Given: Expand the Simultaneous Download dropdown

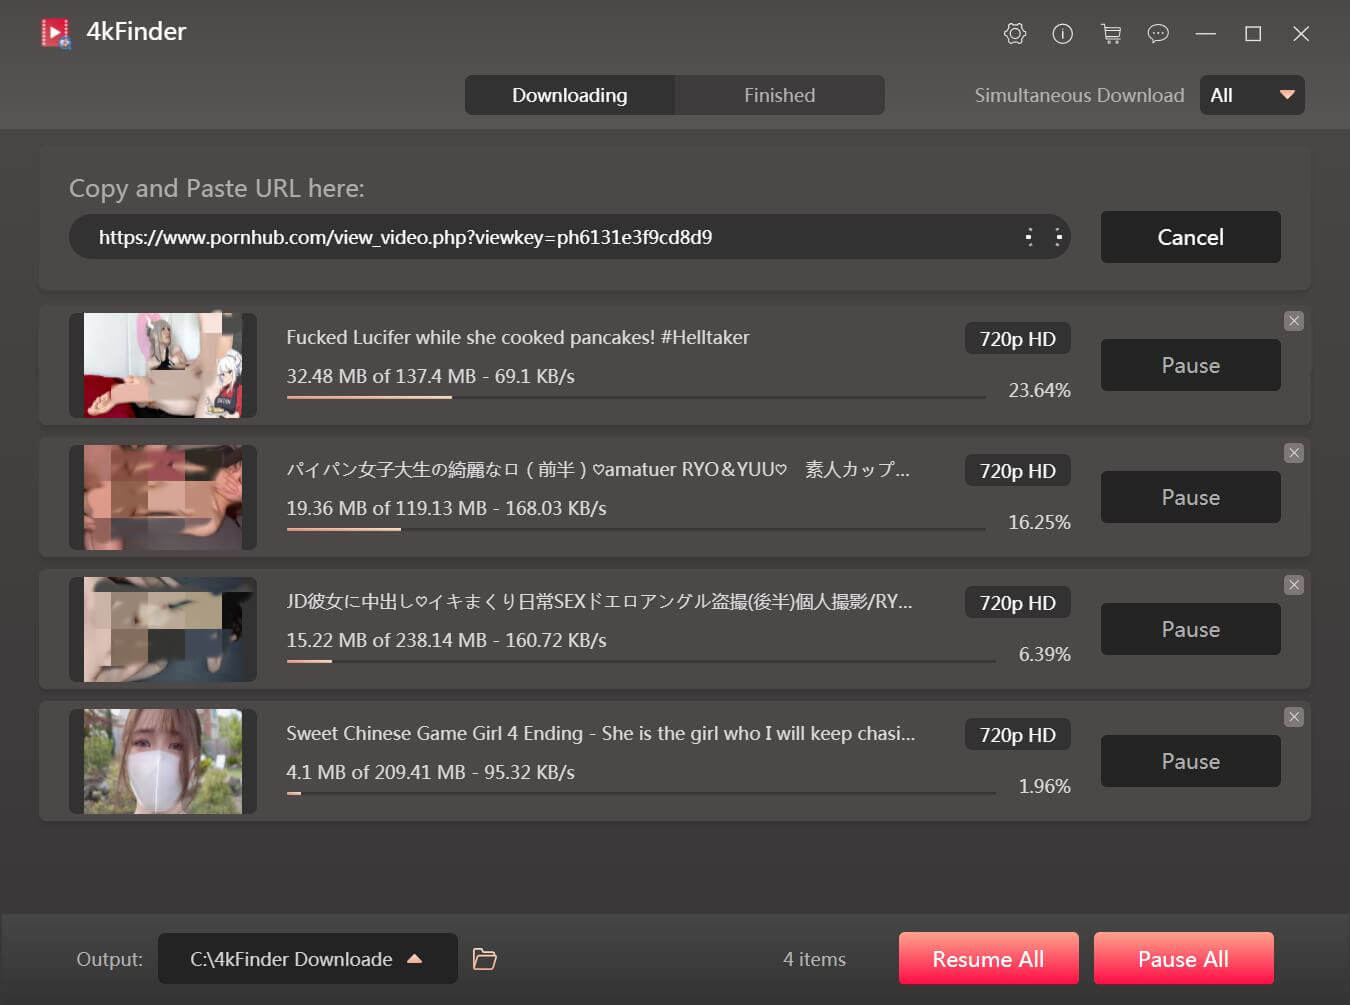Looking at the screenshot, I should tap(1252, 95).
